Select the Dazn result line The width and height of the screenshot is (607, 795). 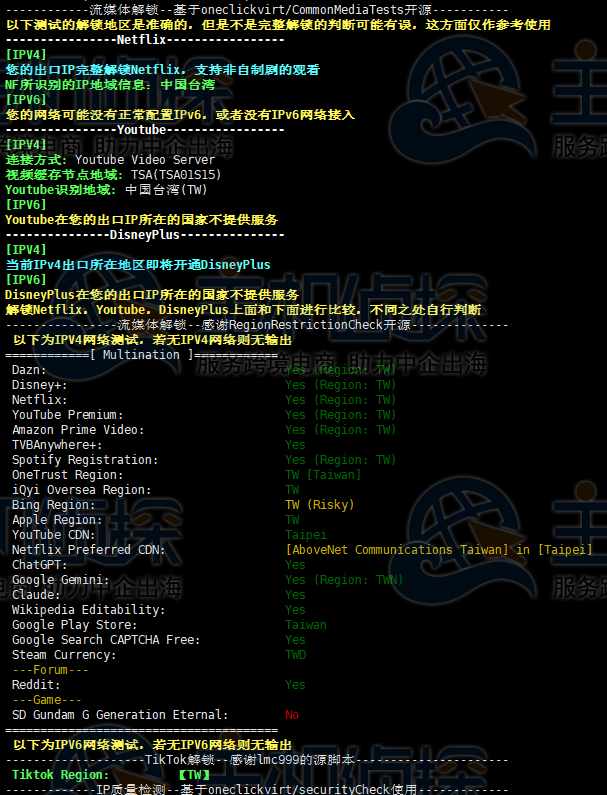click(x=203, y=370)
